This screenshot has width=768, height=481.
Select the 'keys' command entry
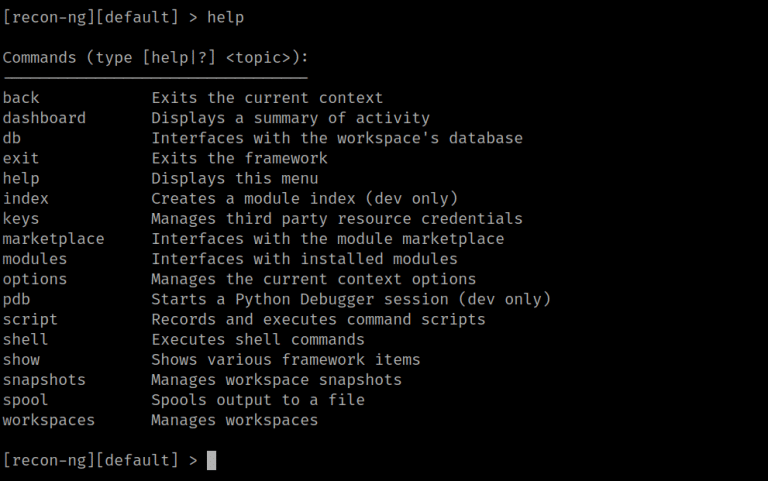coord(21,218)
